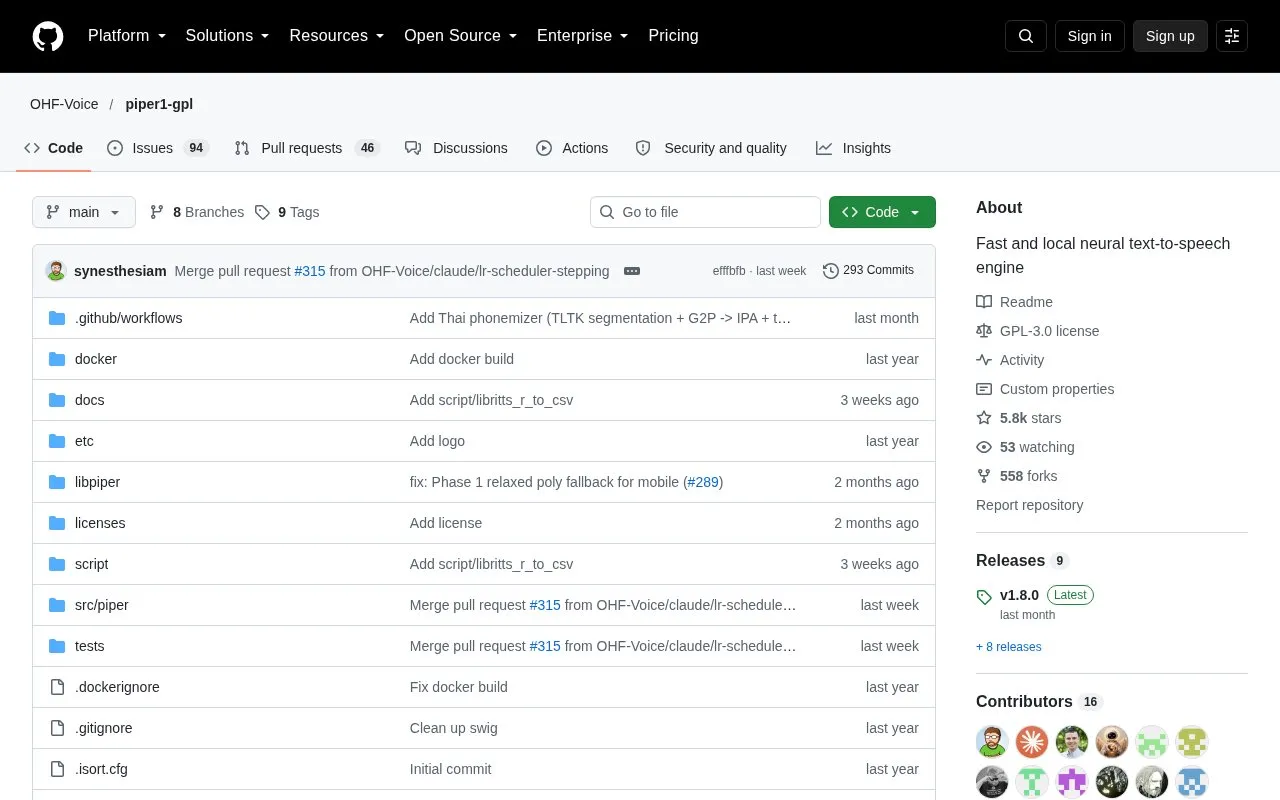Click the .dockerignore file icon

(x=57, y=687)
